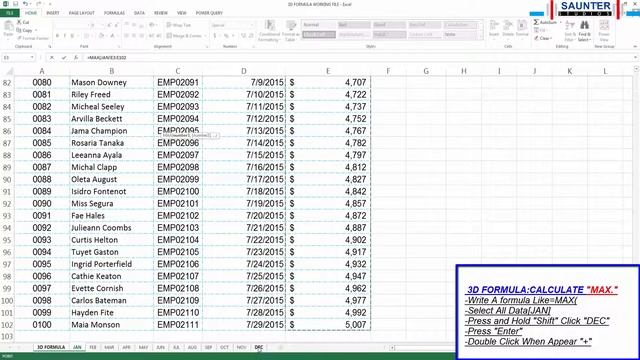Switch to POWER QUERY ribbon tab
The image size is (640, 360).
pyautogui.click(x=209, y=13)
